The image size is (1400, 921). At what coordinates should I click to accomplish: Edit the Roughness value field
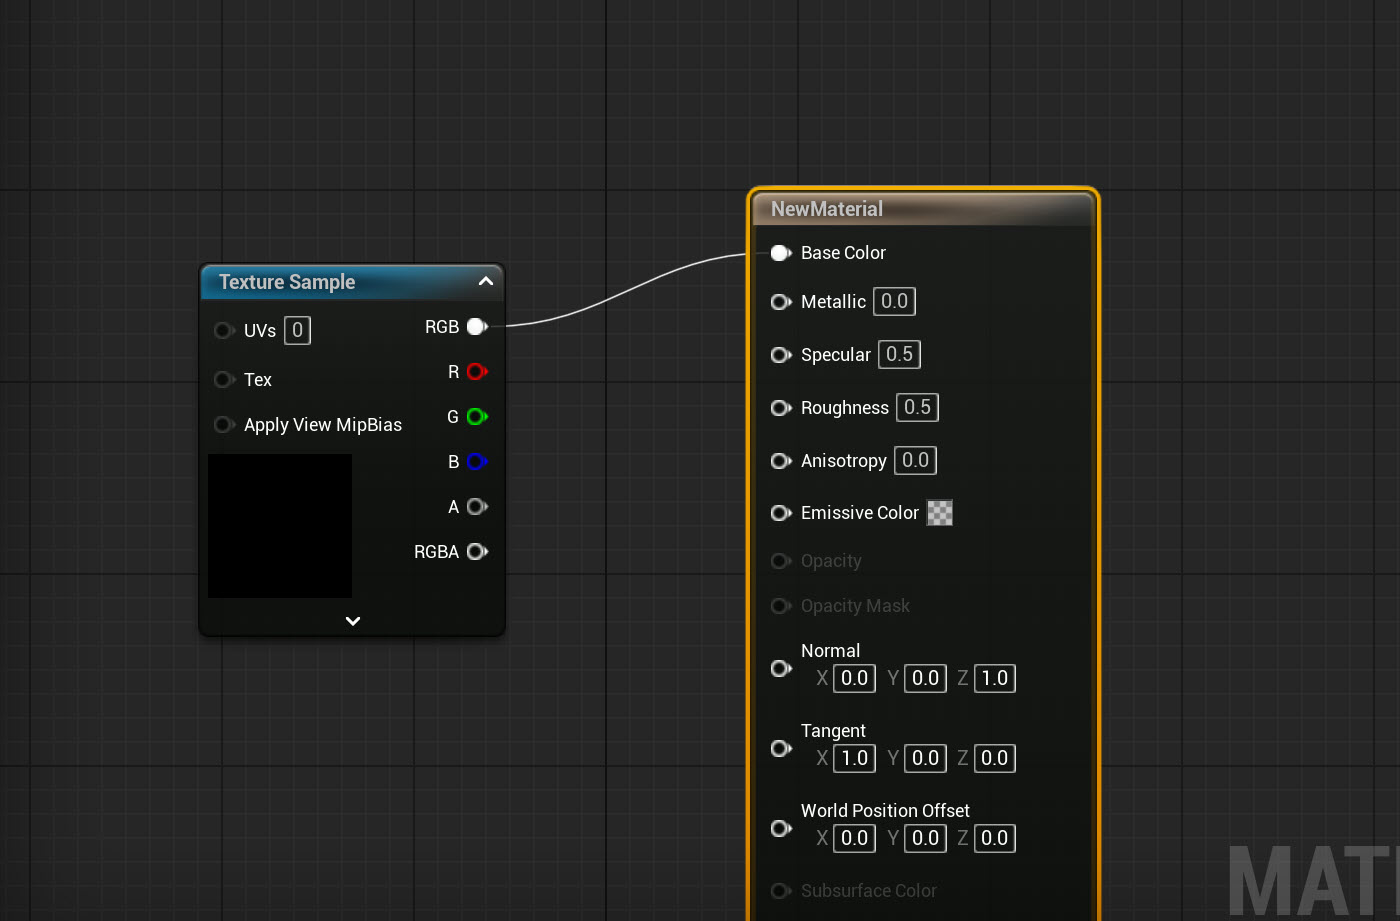[918, 407]
